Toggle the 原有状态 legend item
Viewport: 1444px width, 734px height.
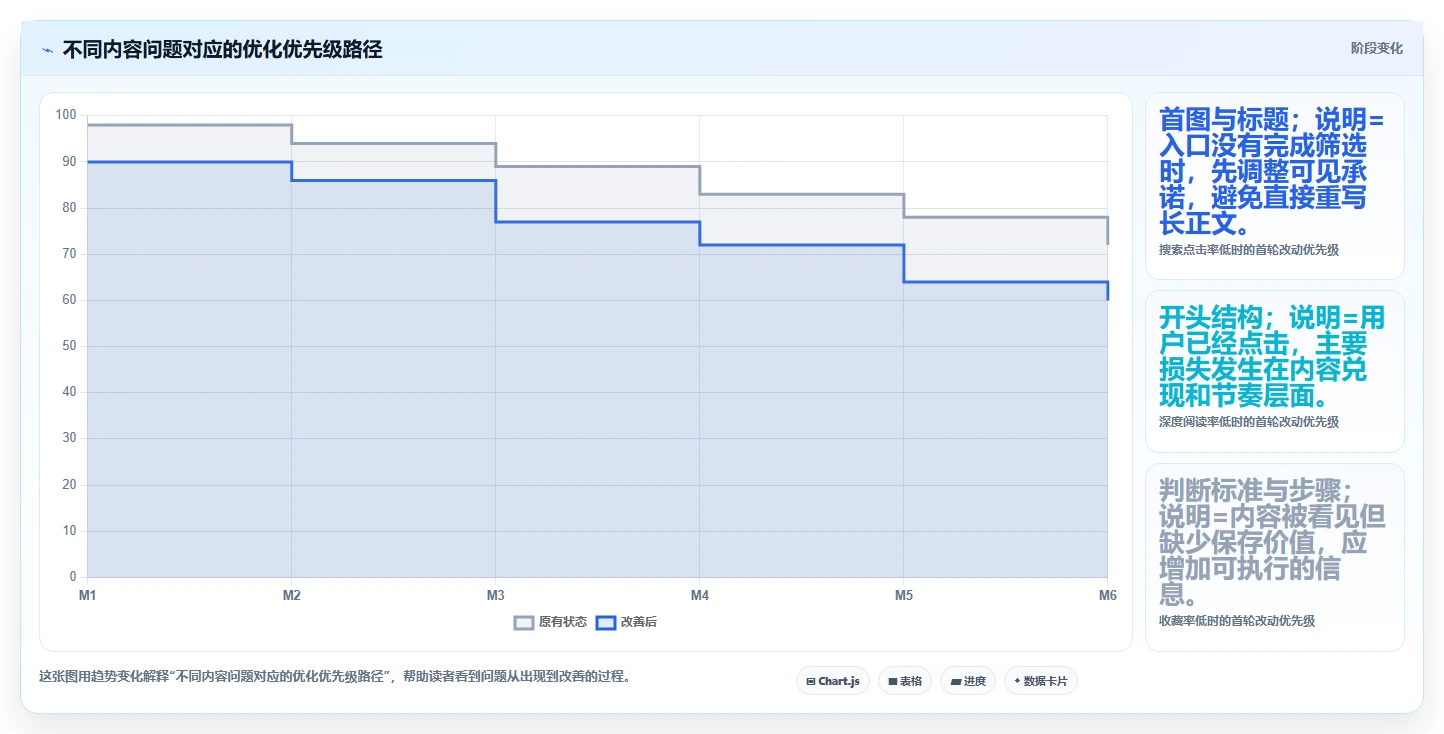(550, 622)
